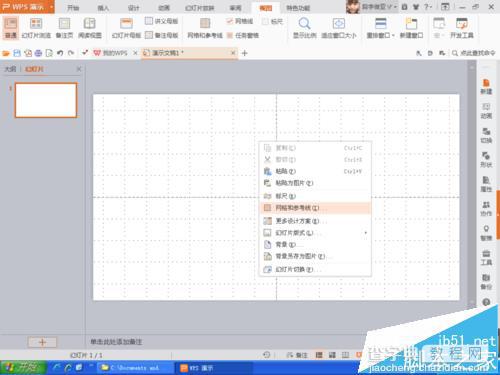Click 适应窗口大小 fit to window
Viewport: 500px width, 375px height.
click(x=339, y=28)
